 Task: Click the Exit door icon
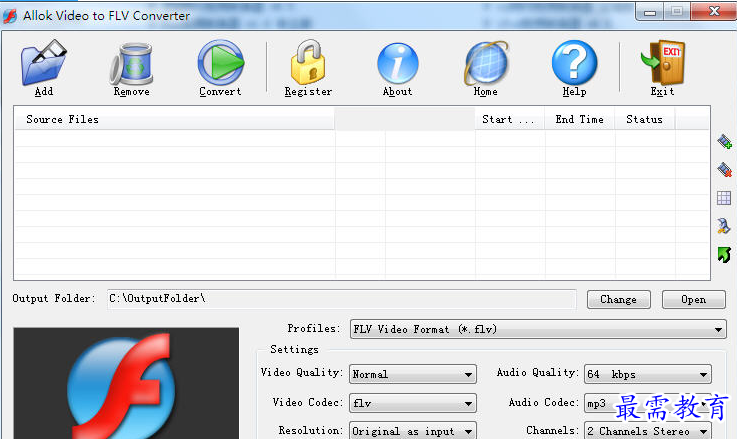(x=663, y=63)
